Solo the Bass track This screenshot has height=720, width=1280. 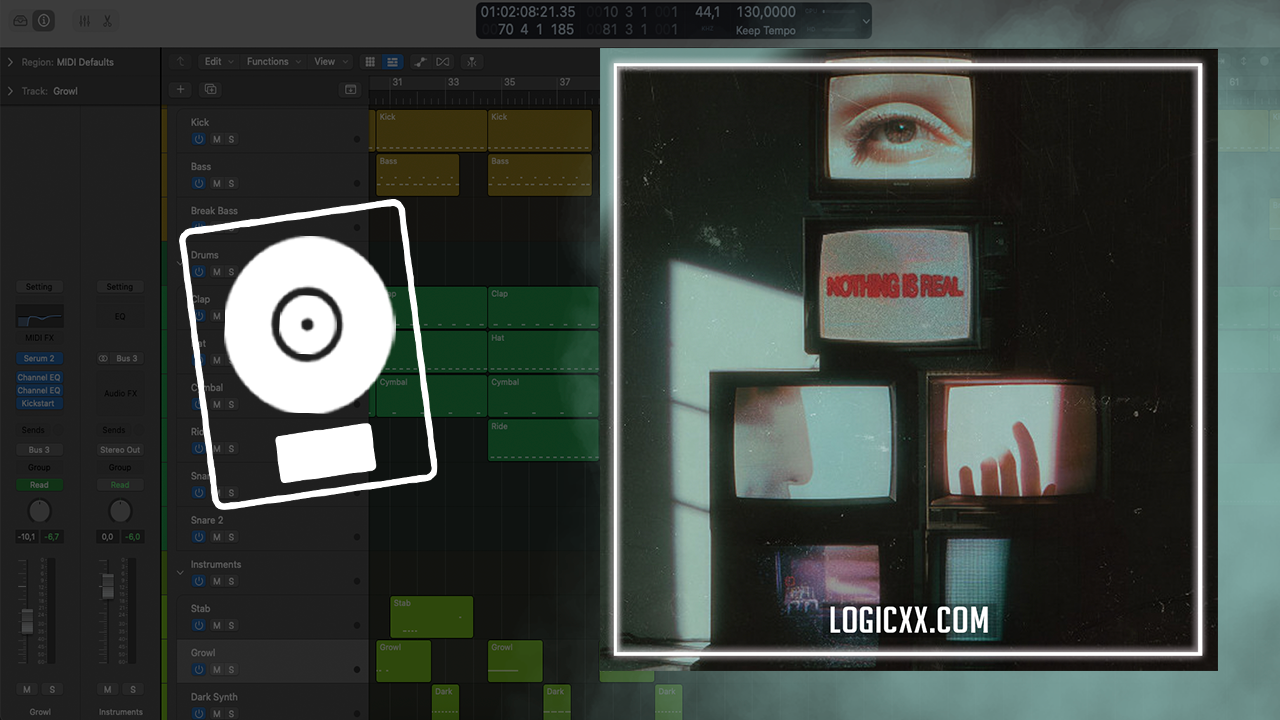point(231,183)
